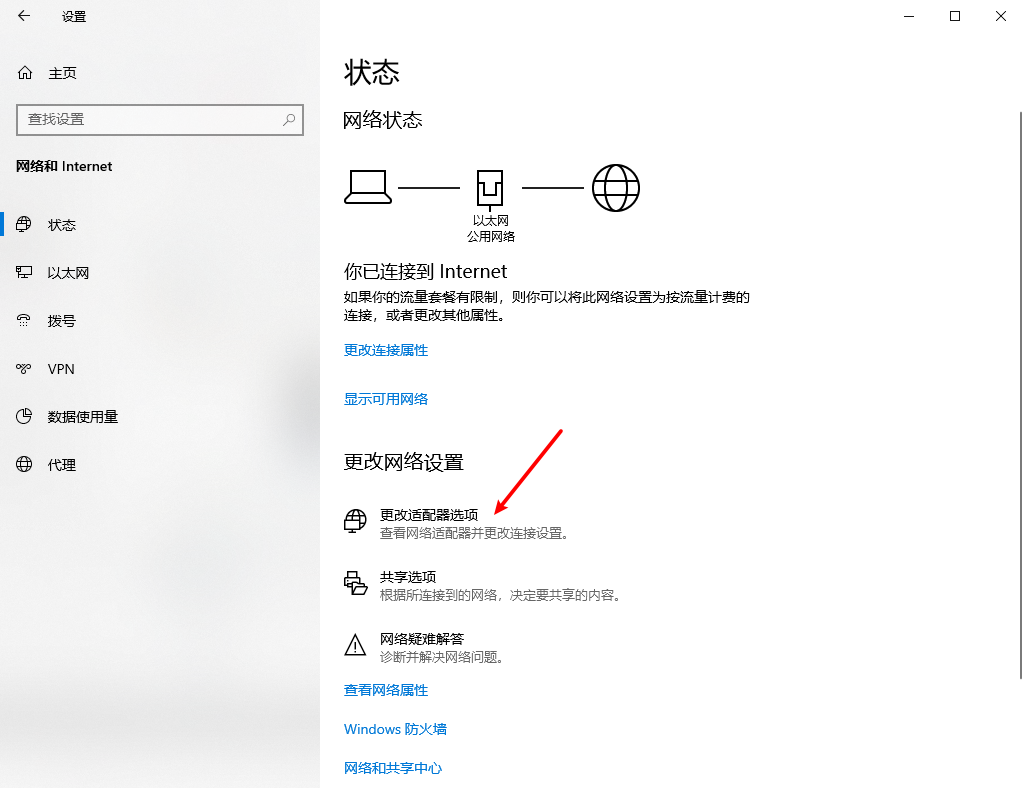The image size is (1024, 788).
Task: Click the 主页 home icon
Action: tap(25, 72)
